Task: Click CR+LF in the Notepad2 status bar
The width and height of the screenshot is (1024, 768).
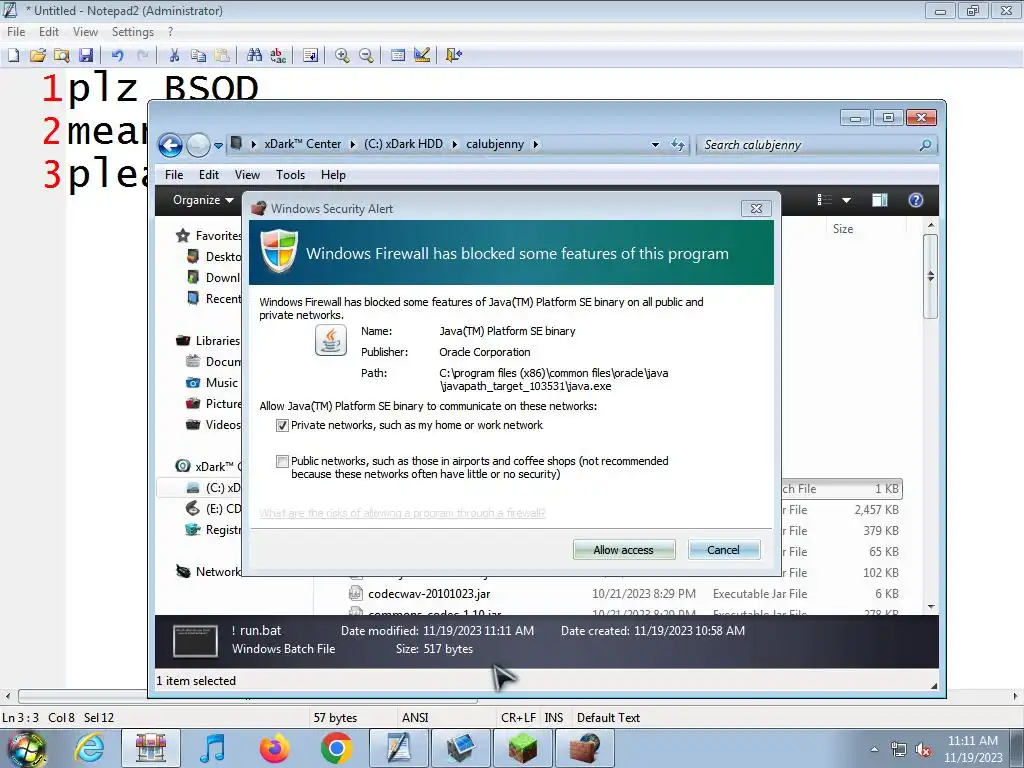Action: (x=518, y=718)
